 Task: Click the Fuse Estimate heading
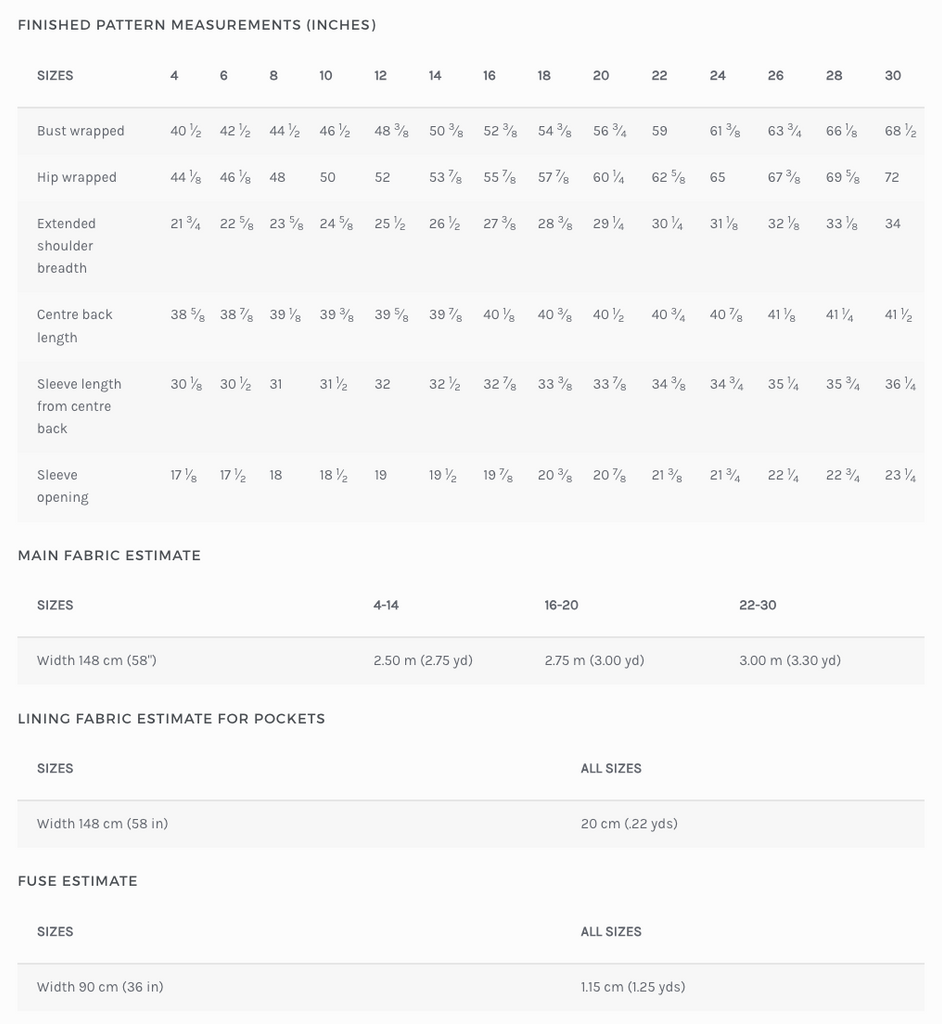(x=77, y=881)
